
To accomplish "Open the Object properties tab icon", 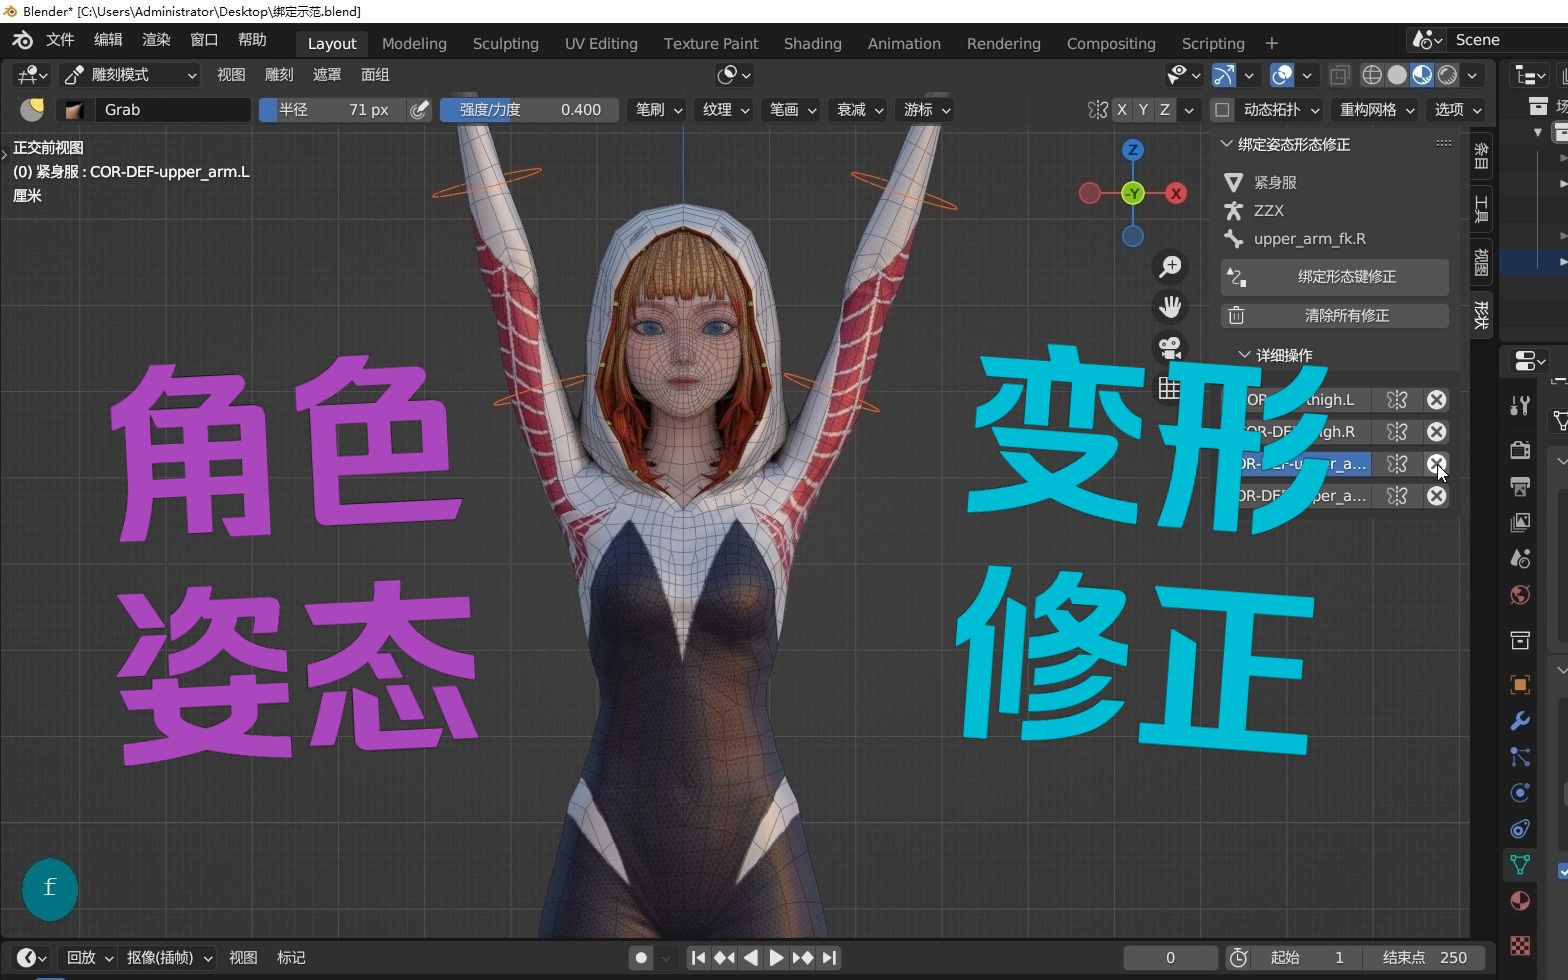I will coord(1520,685).
